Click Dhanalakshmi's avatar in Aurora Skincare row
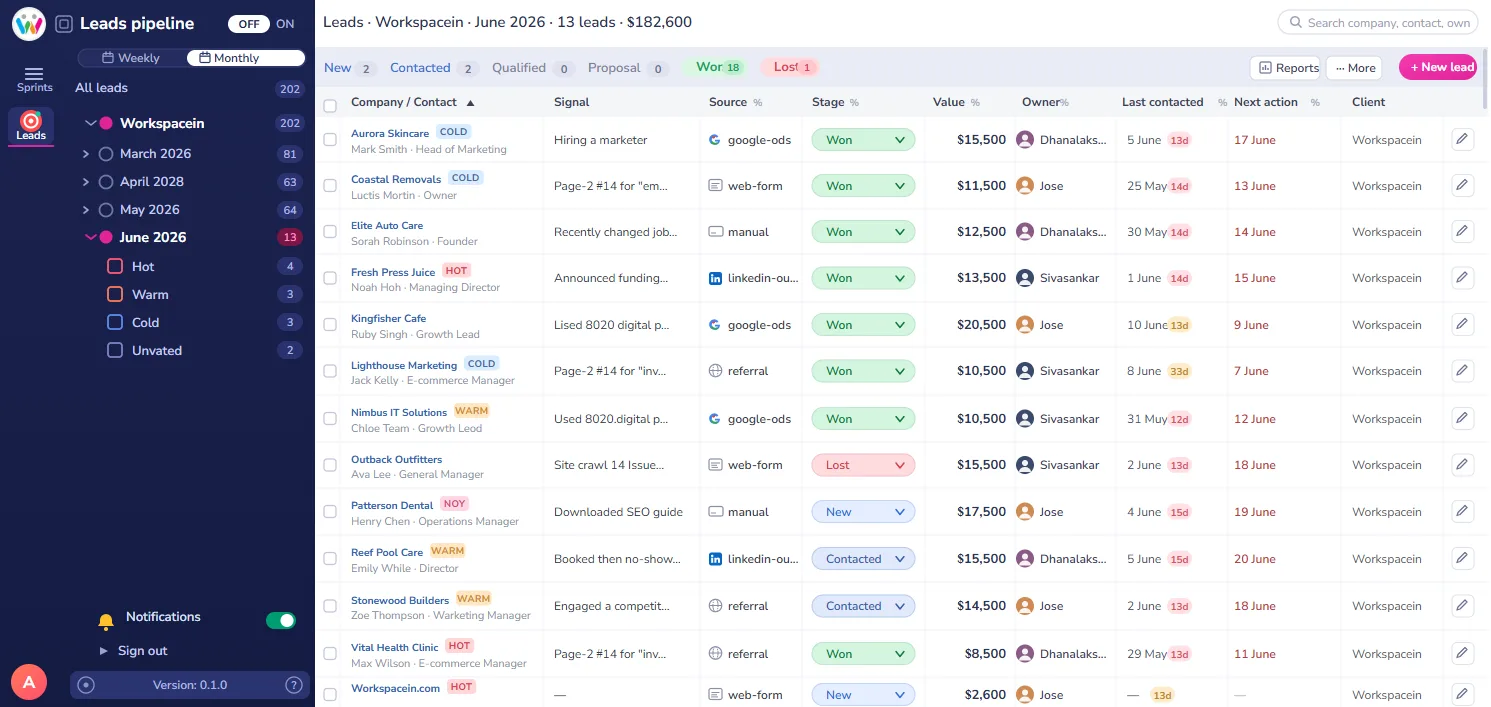 tap(1025, 140)
